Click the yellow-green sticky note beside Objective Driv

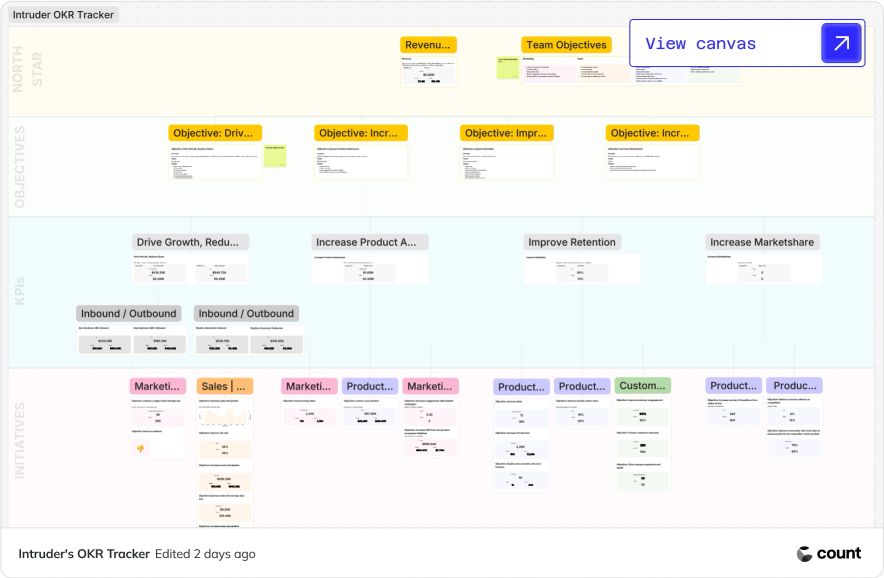tap(275, 156)
